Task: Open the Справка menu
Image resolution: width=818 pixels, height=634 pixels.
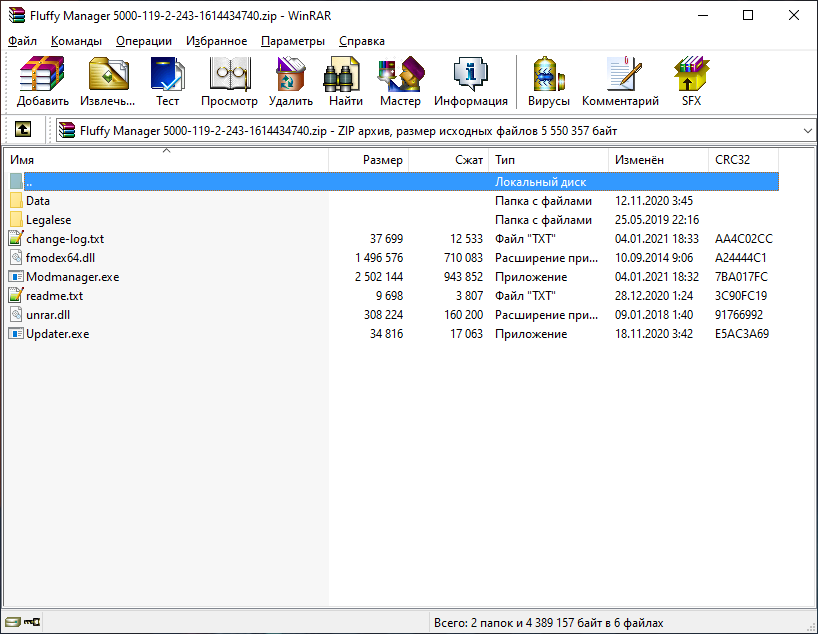Action: coord(362,41)
